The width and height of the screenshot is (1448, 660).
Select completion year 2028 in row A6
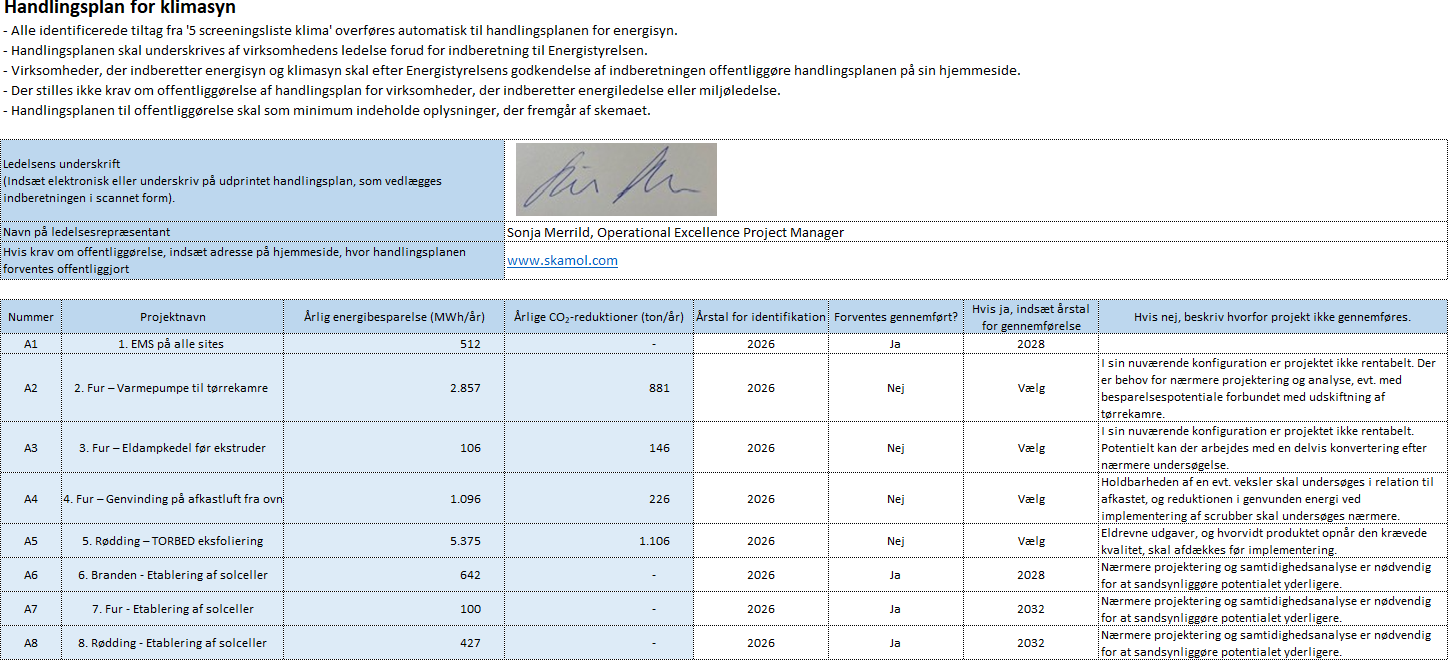point(1031,575)
